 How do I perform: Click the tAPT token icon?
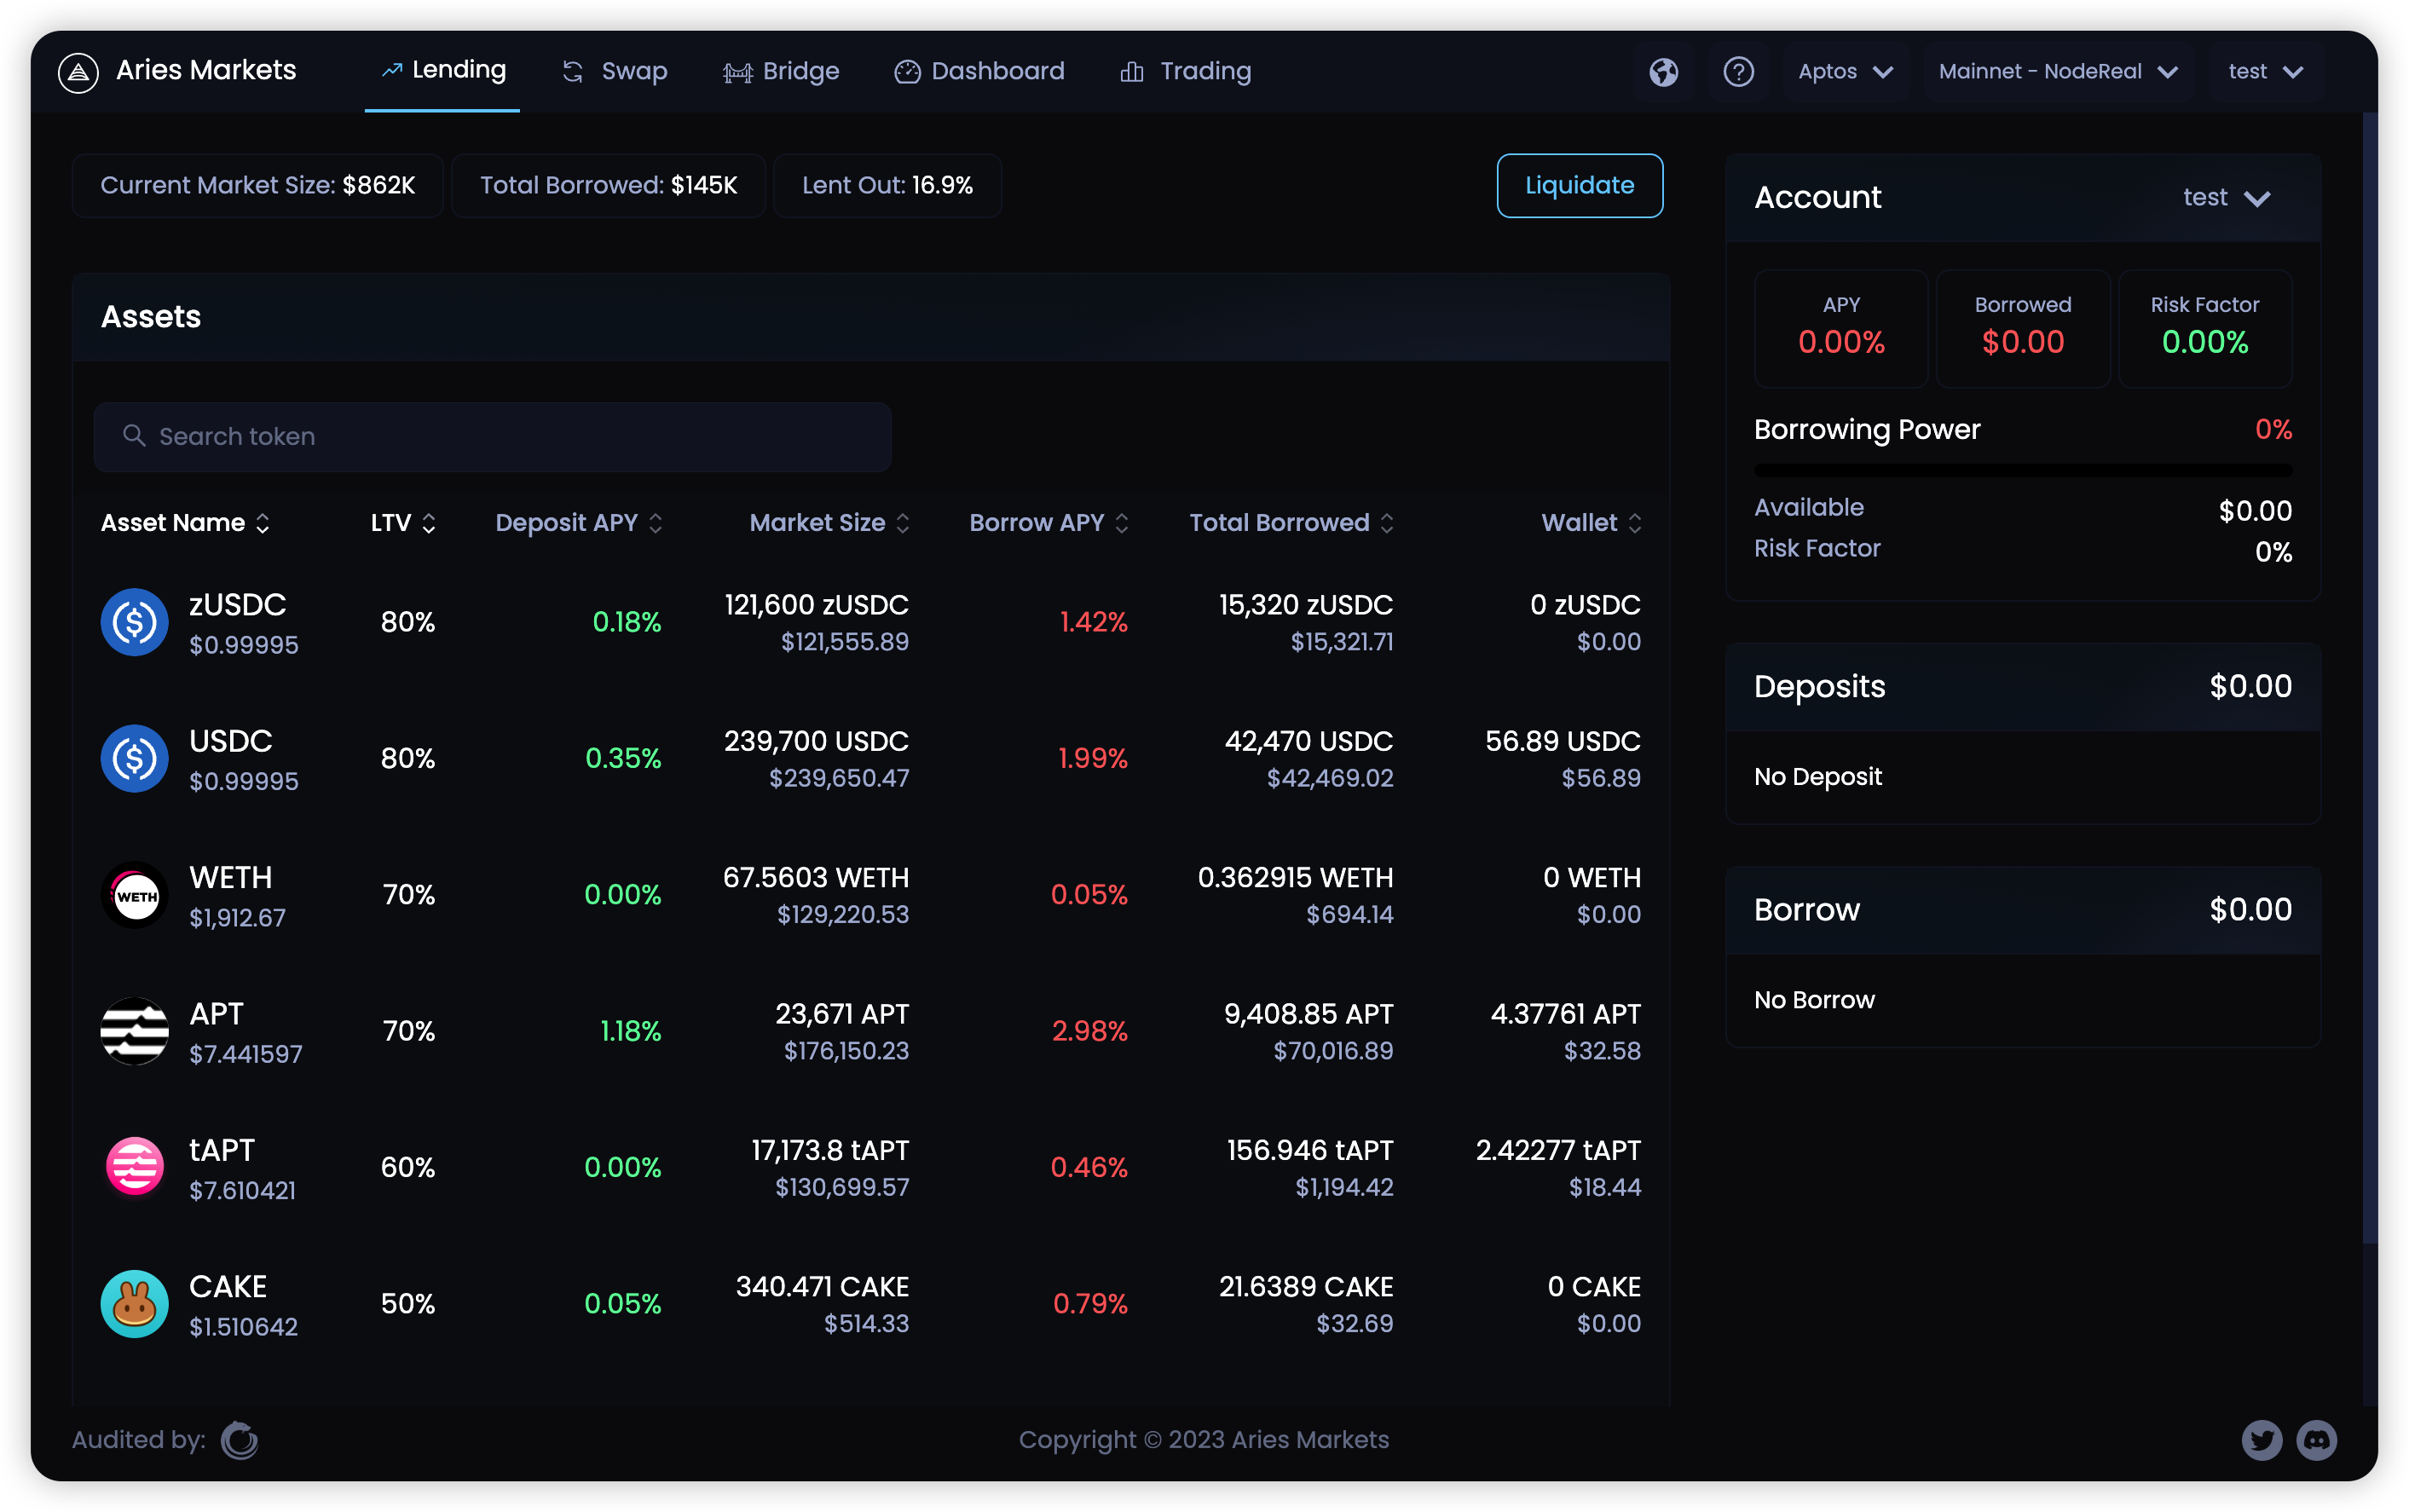[134, 1167]
